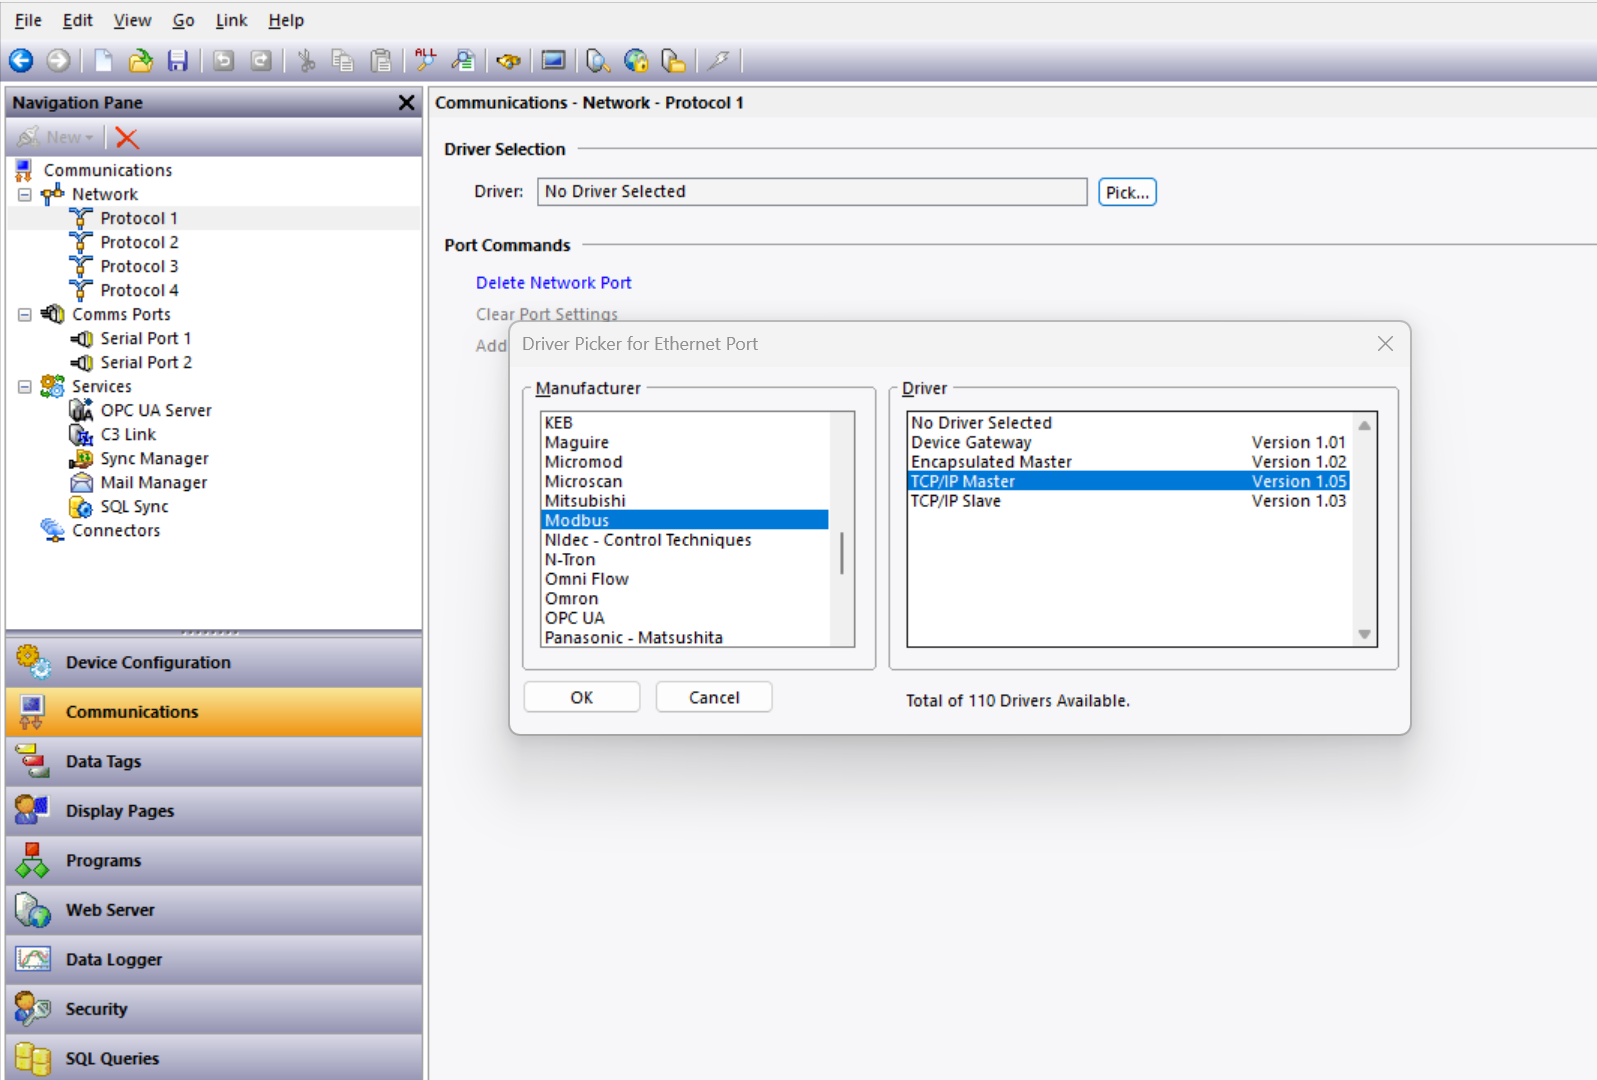Click the Save floppy disk icon
The height and width of the screenshot is (1080, 1597).
pyautogui.click(x=177, y=61)
